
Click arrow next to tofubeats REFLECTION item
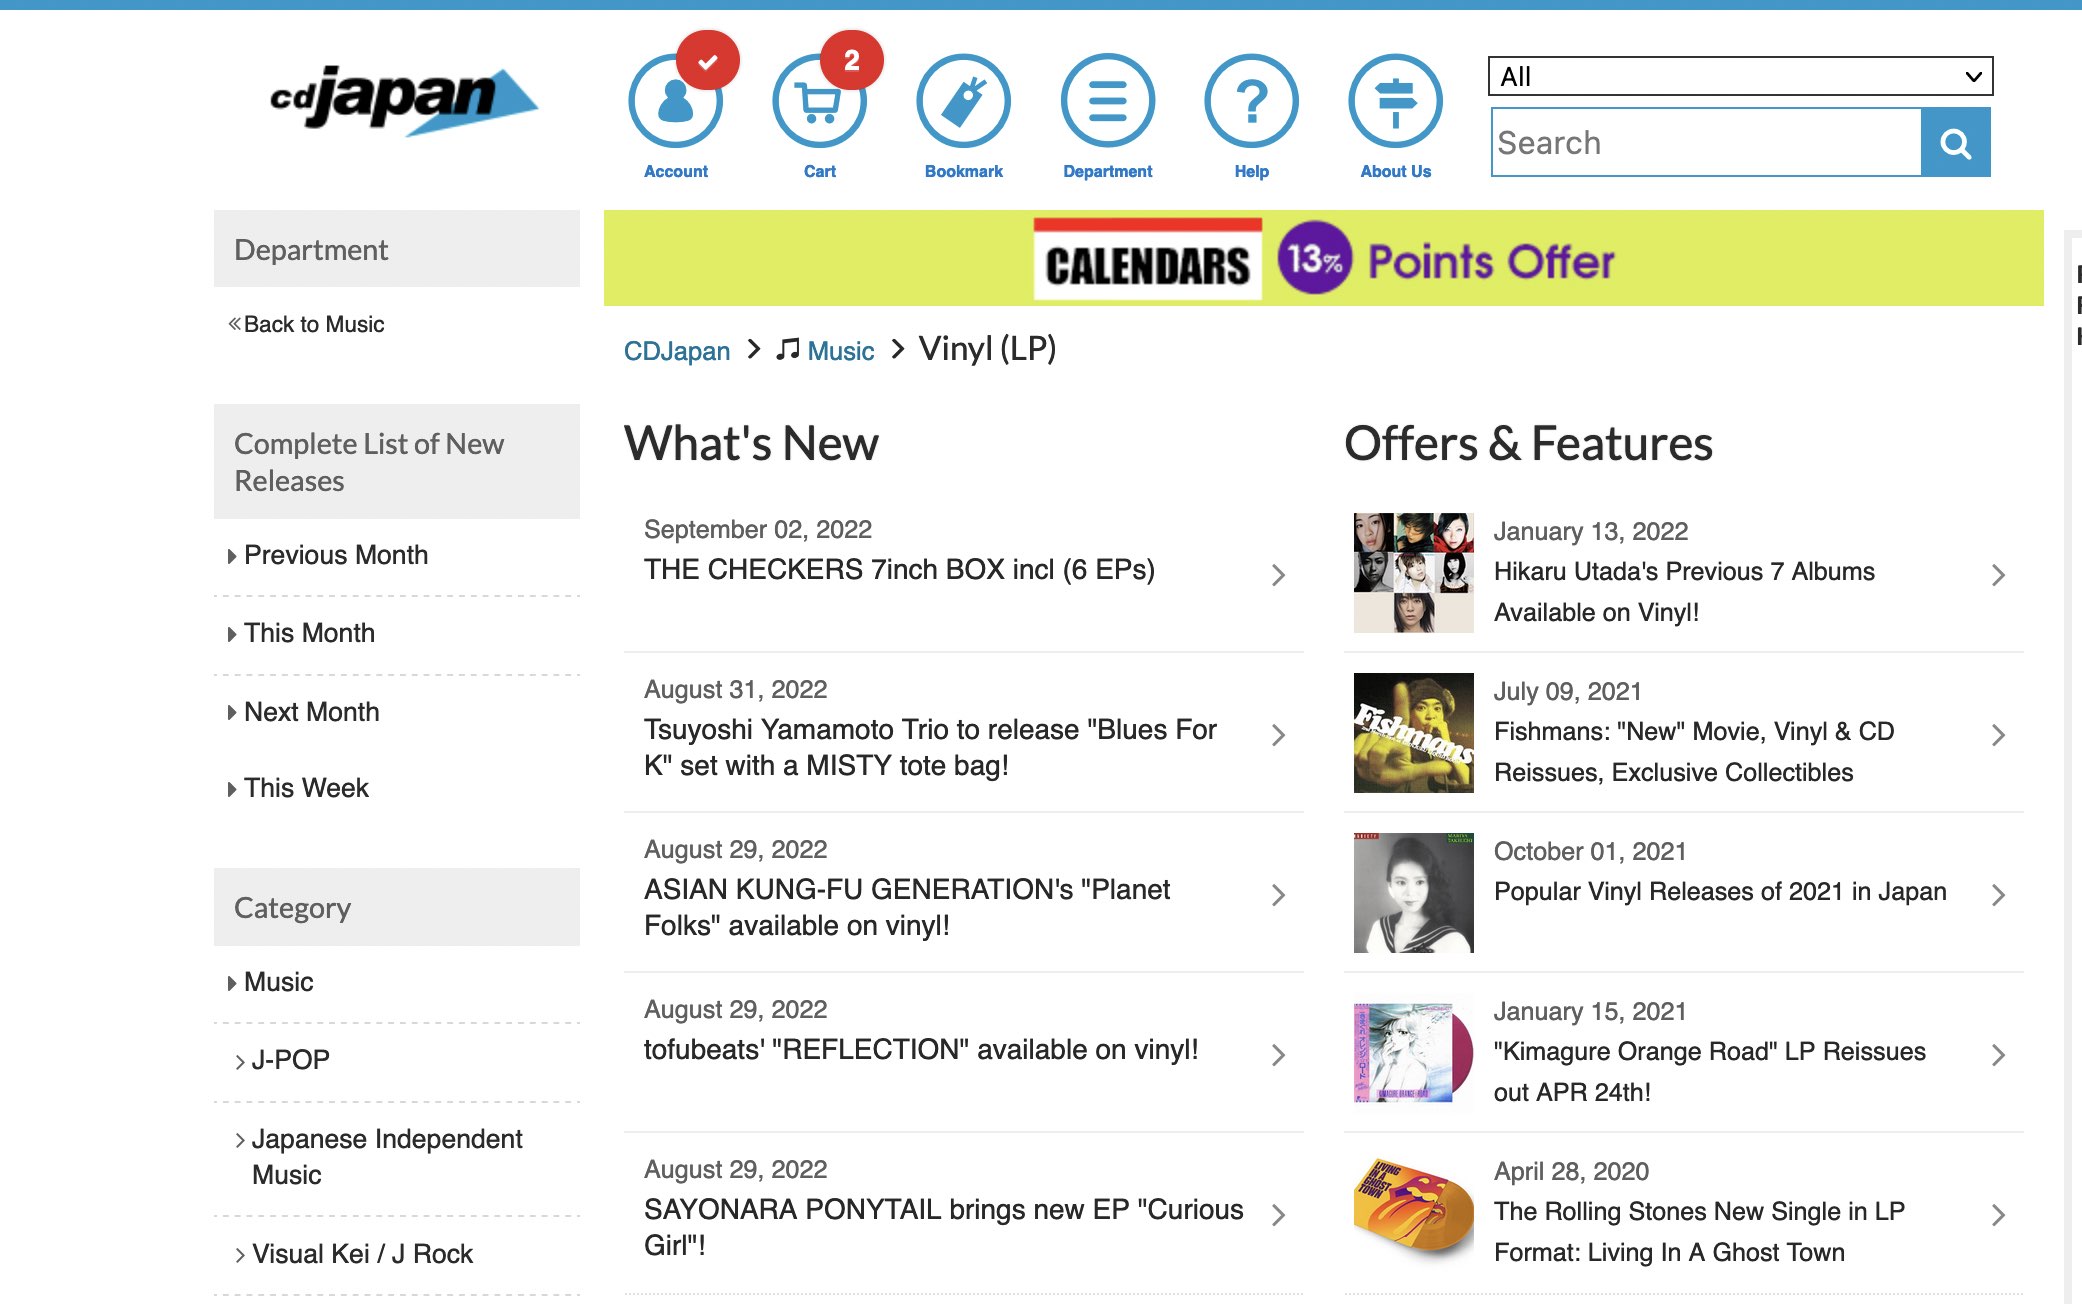1278,1055
